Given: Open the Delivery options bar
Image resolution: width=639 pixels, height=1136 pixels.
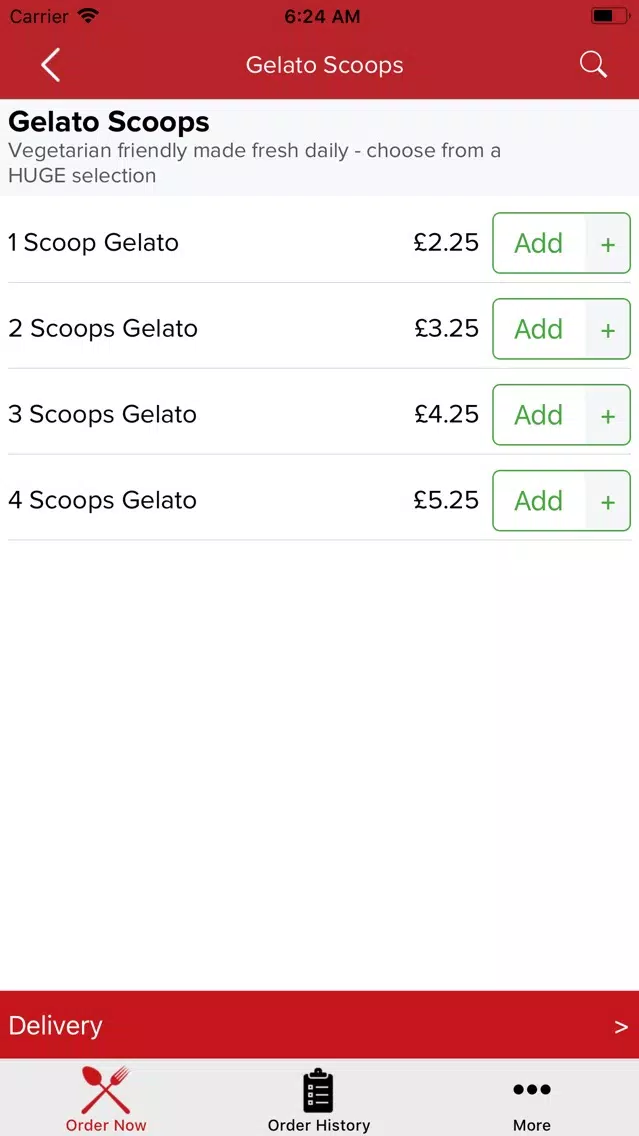Looking at the screenshot, I should (320, 1025).
